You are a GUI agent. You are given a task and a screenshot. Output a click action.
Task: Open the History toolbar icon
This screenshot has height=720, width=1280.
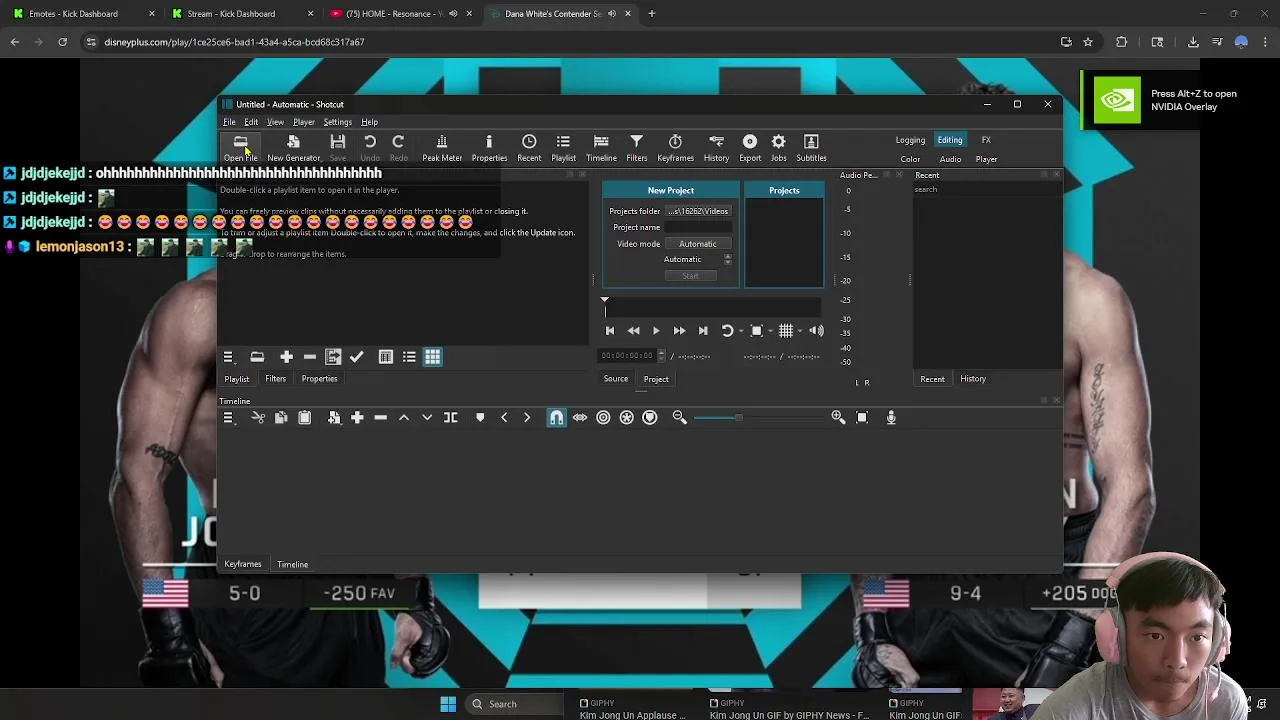(x=716, y=148)
